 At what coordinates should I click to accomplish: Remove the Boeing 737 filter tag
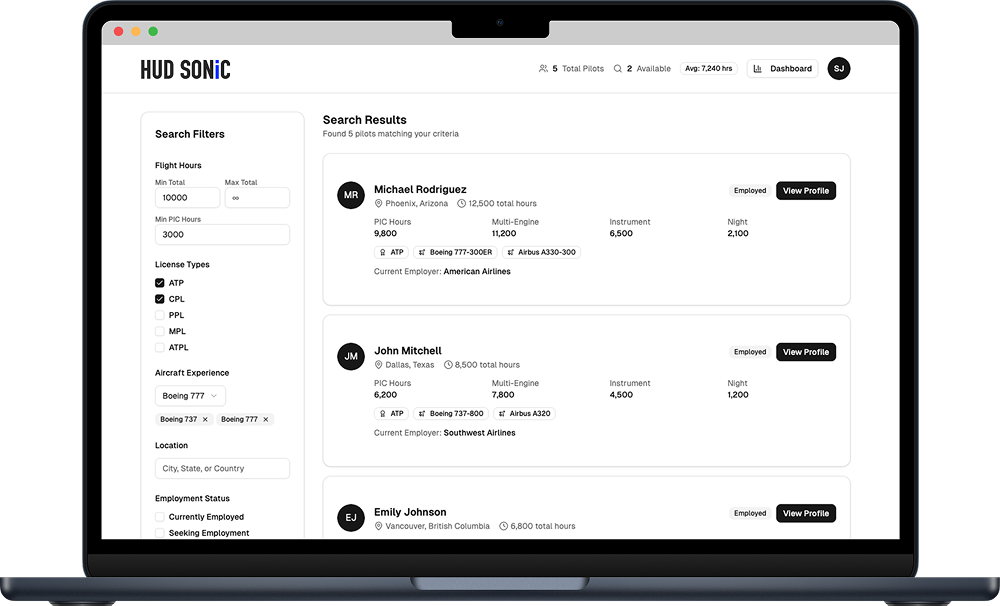[x=205, y=420]
